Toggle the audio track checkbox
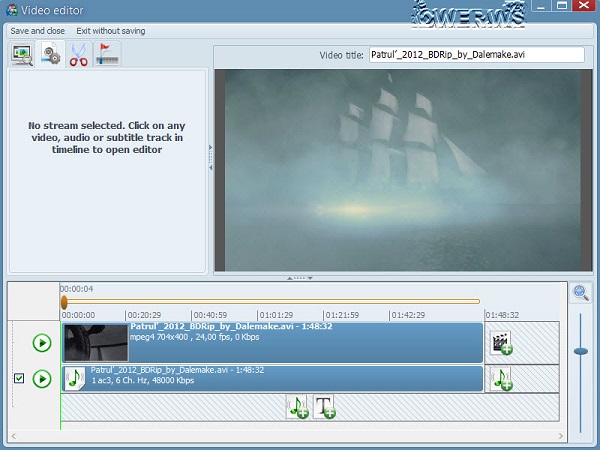600x450 pixels. pos(20,379)
